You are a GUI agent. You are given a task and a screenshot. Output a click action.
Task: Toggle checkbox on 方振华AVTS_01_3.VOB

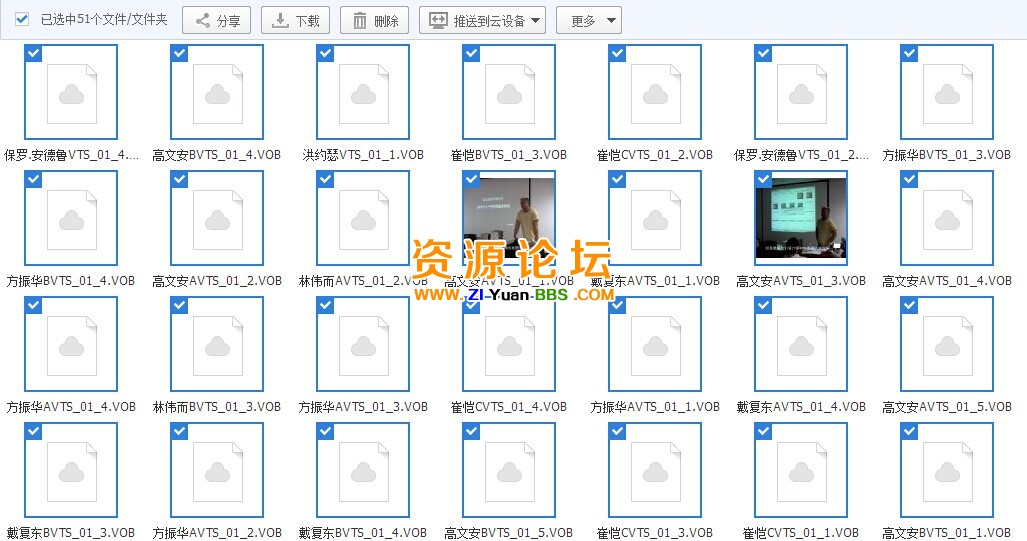tap(326, 305)
